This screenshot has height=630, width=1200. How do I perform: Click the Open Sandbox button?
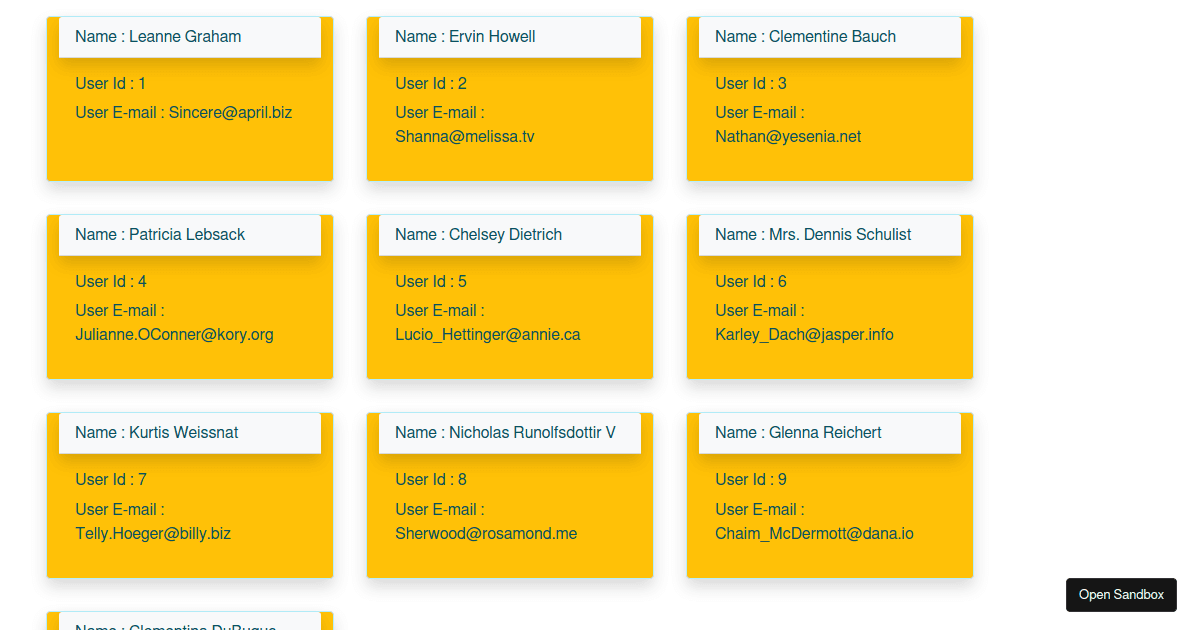(x=1121, y=594)
